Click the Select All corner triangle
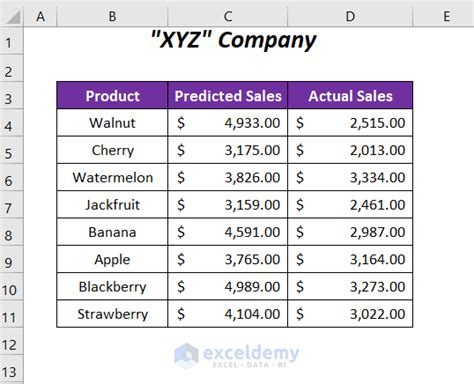The image size is (474, 384). pos(12,16)
